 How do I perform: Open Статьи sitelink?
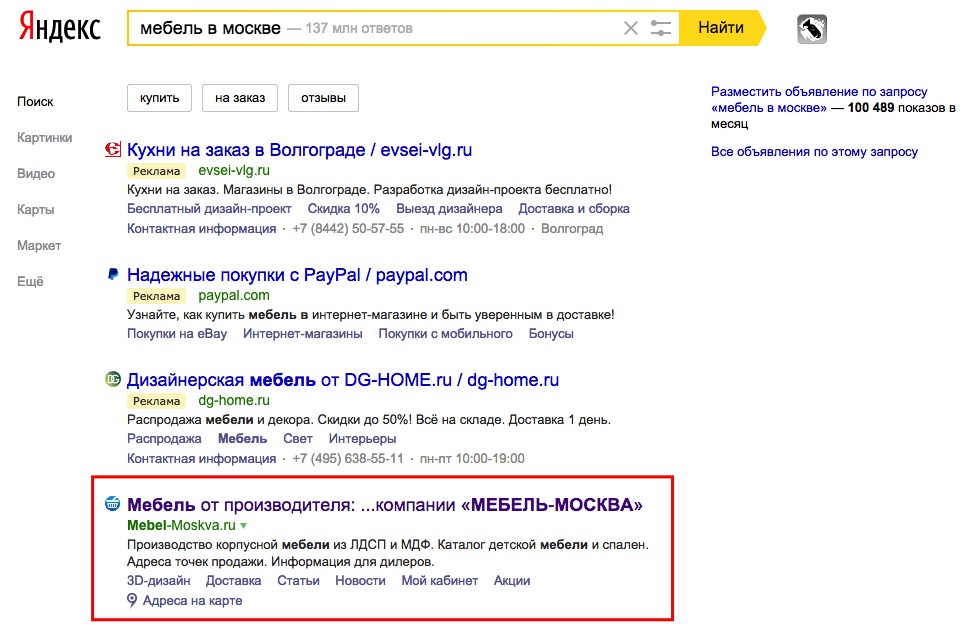coord(298,581)
